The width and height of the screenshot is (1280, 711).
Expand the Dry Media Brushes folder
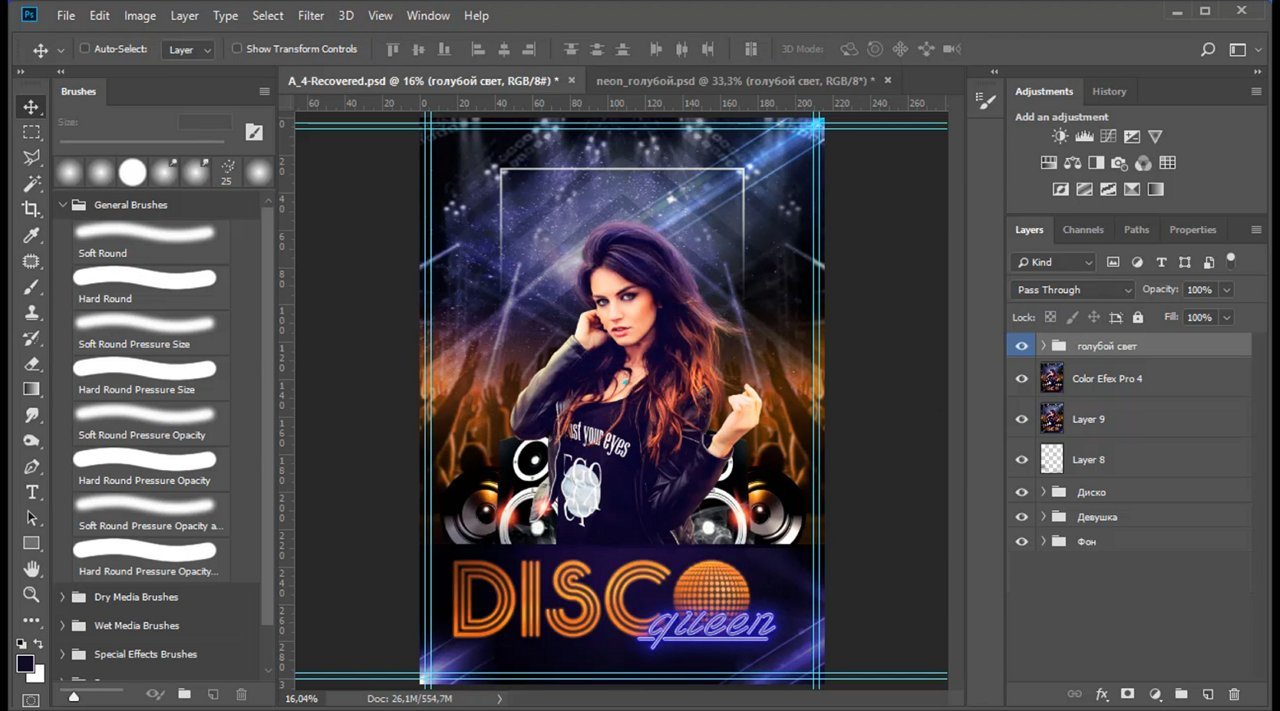tap(63, 597)
